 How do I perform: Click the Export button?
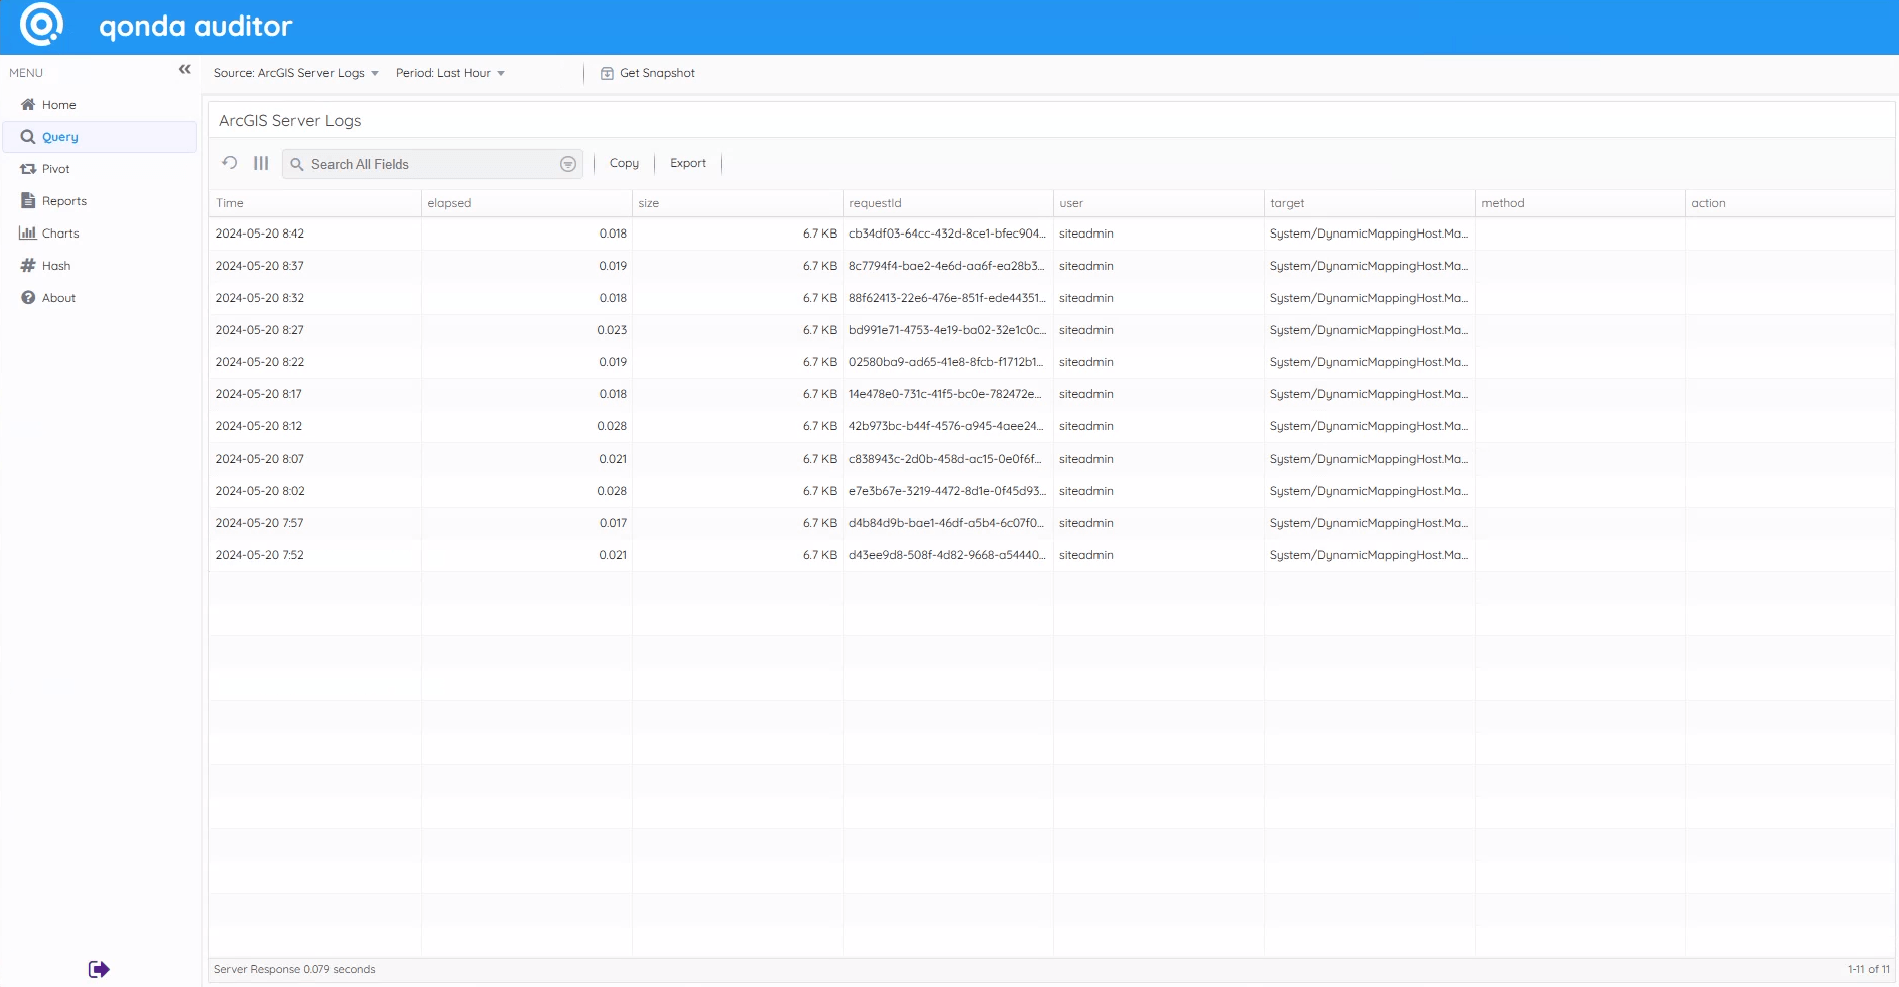coord(688,163)
